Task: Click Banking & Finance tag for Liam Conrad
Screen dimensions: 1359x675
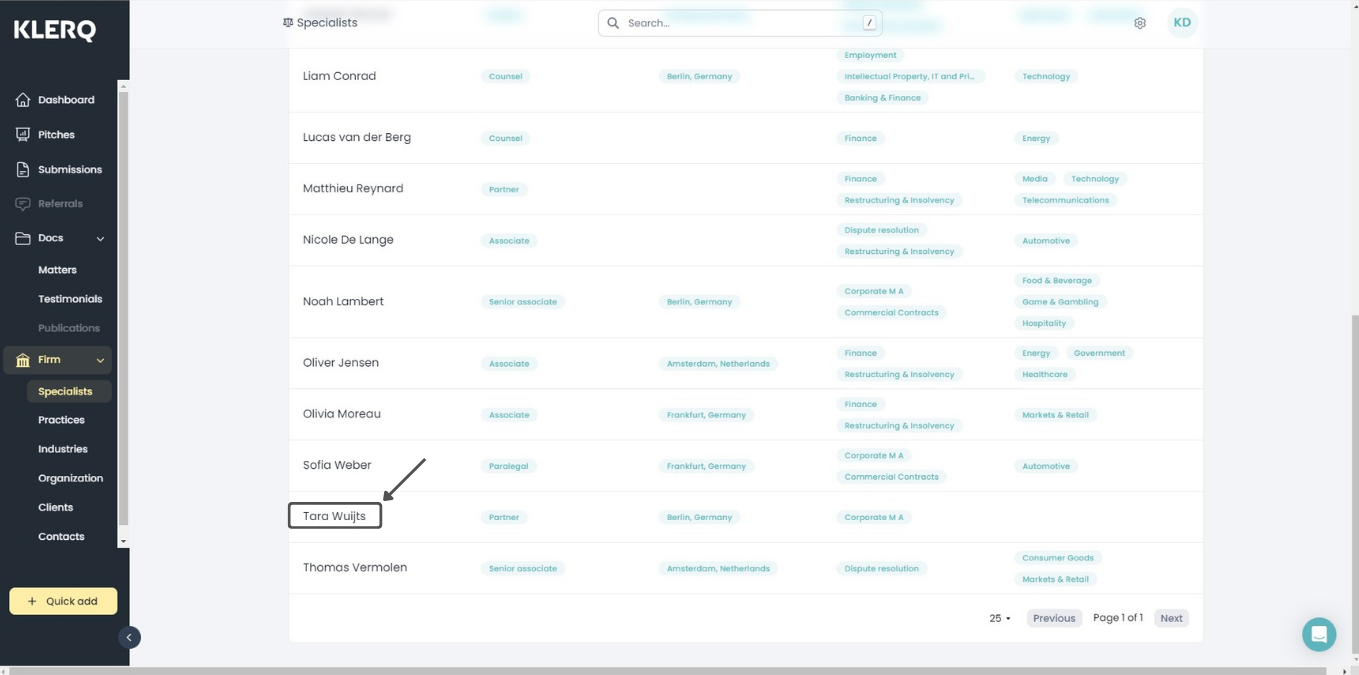Action: click(882, 98)
